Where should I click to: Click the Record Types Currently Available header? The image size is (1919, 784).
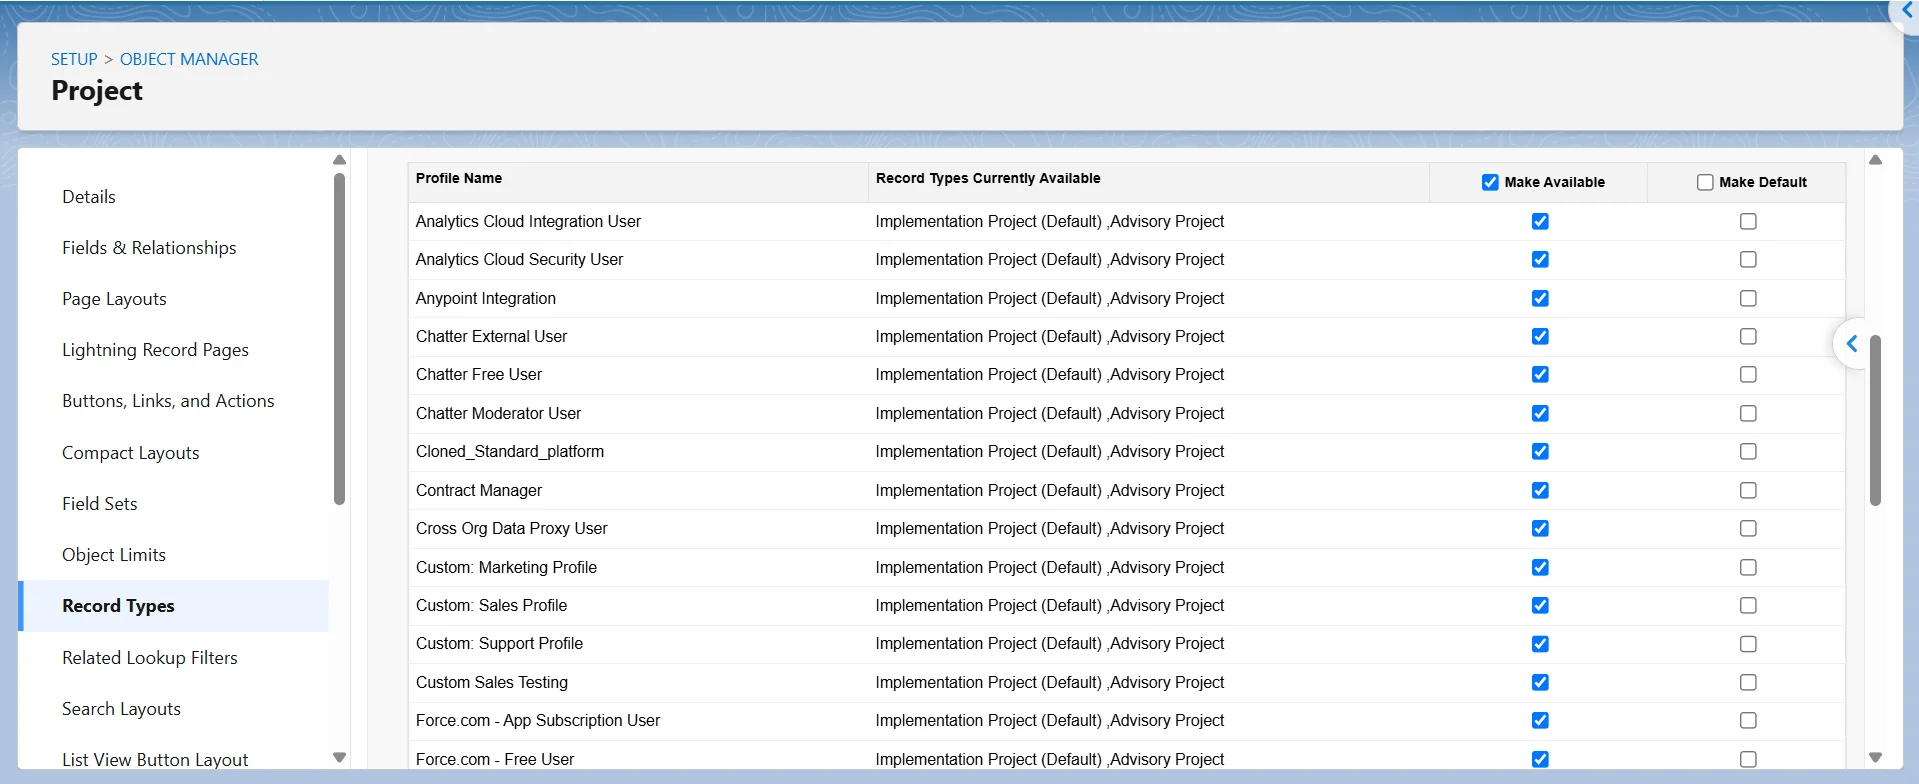coord(988,178)
